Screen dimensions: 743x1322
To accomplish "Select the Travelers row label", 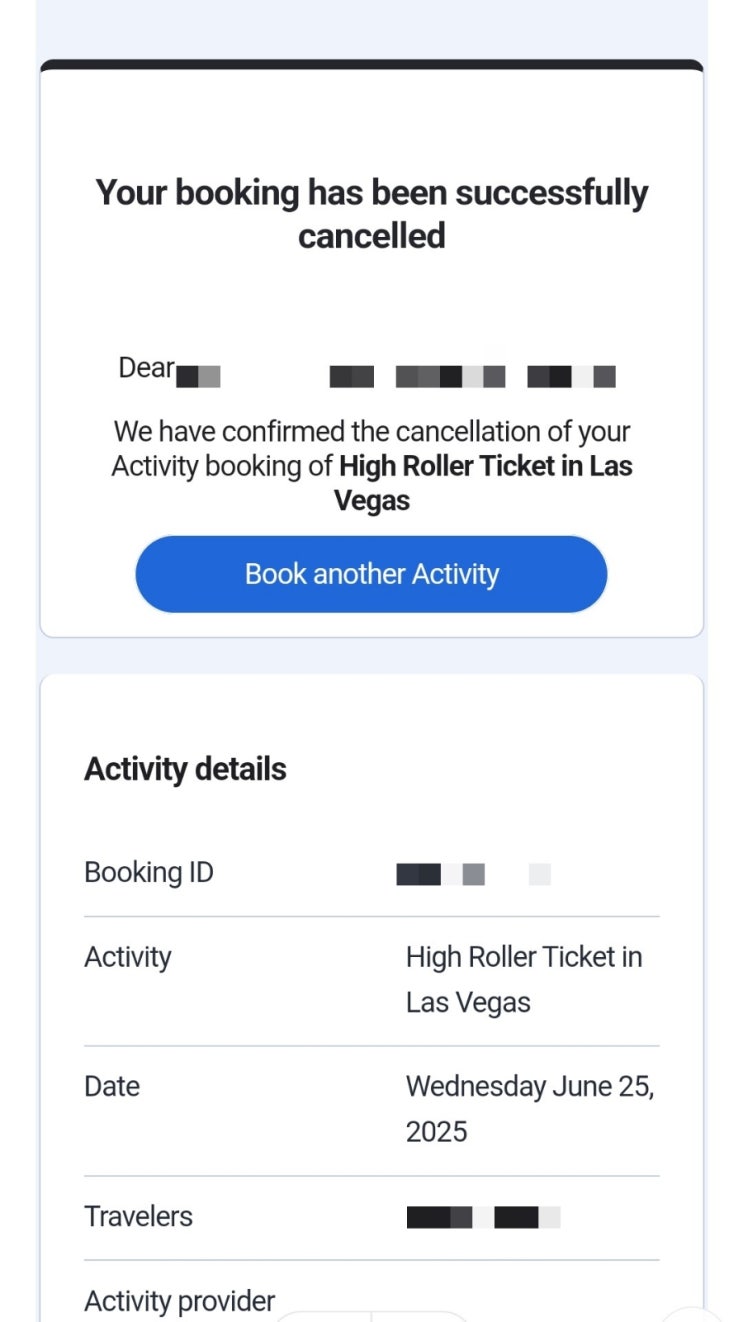I will [x=138, y=1216].
